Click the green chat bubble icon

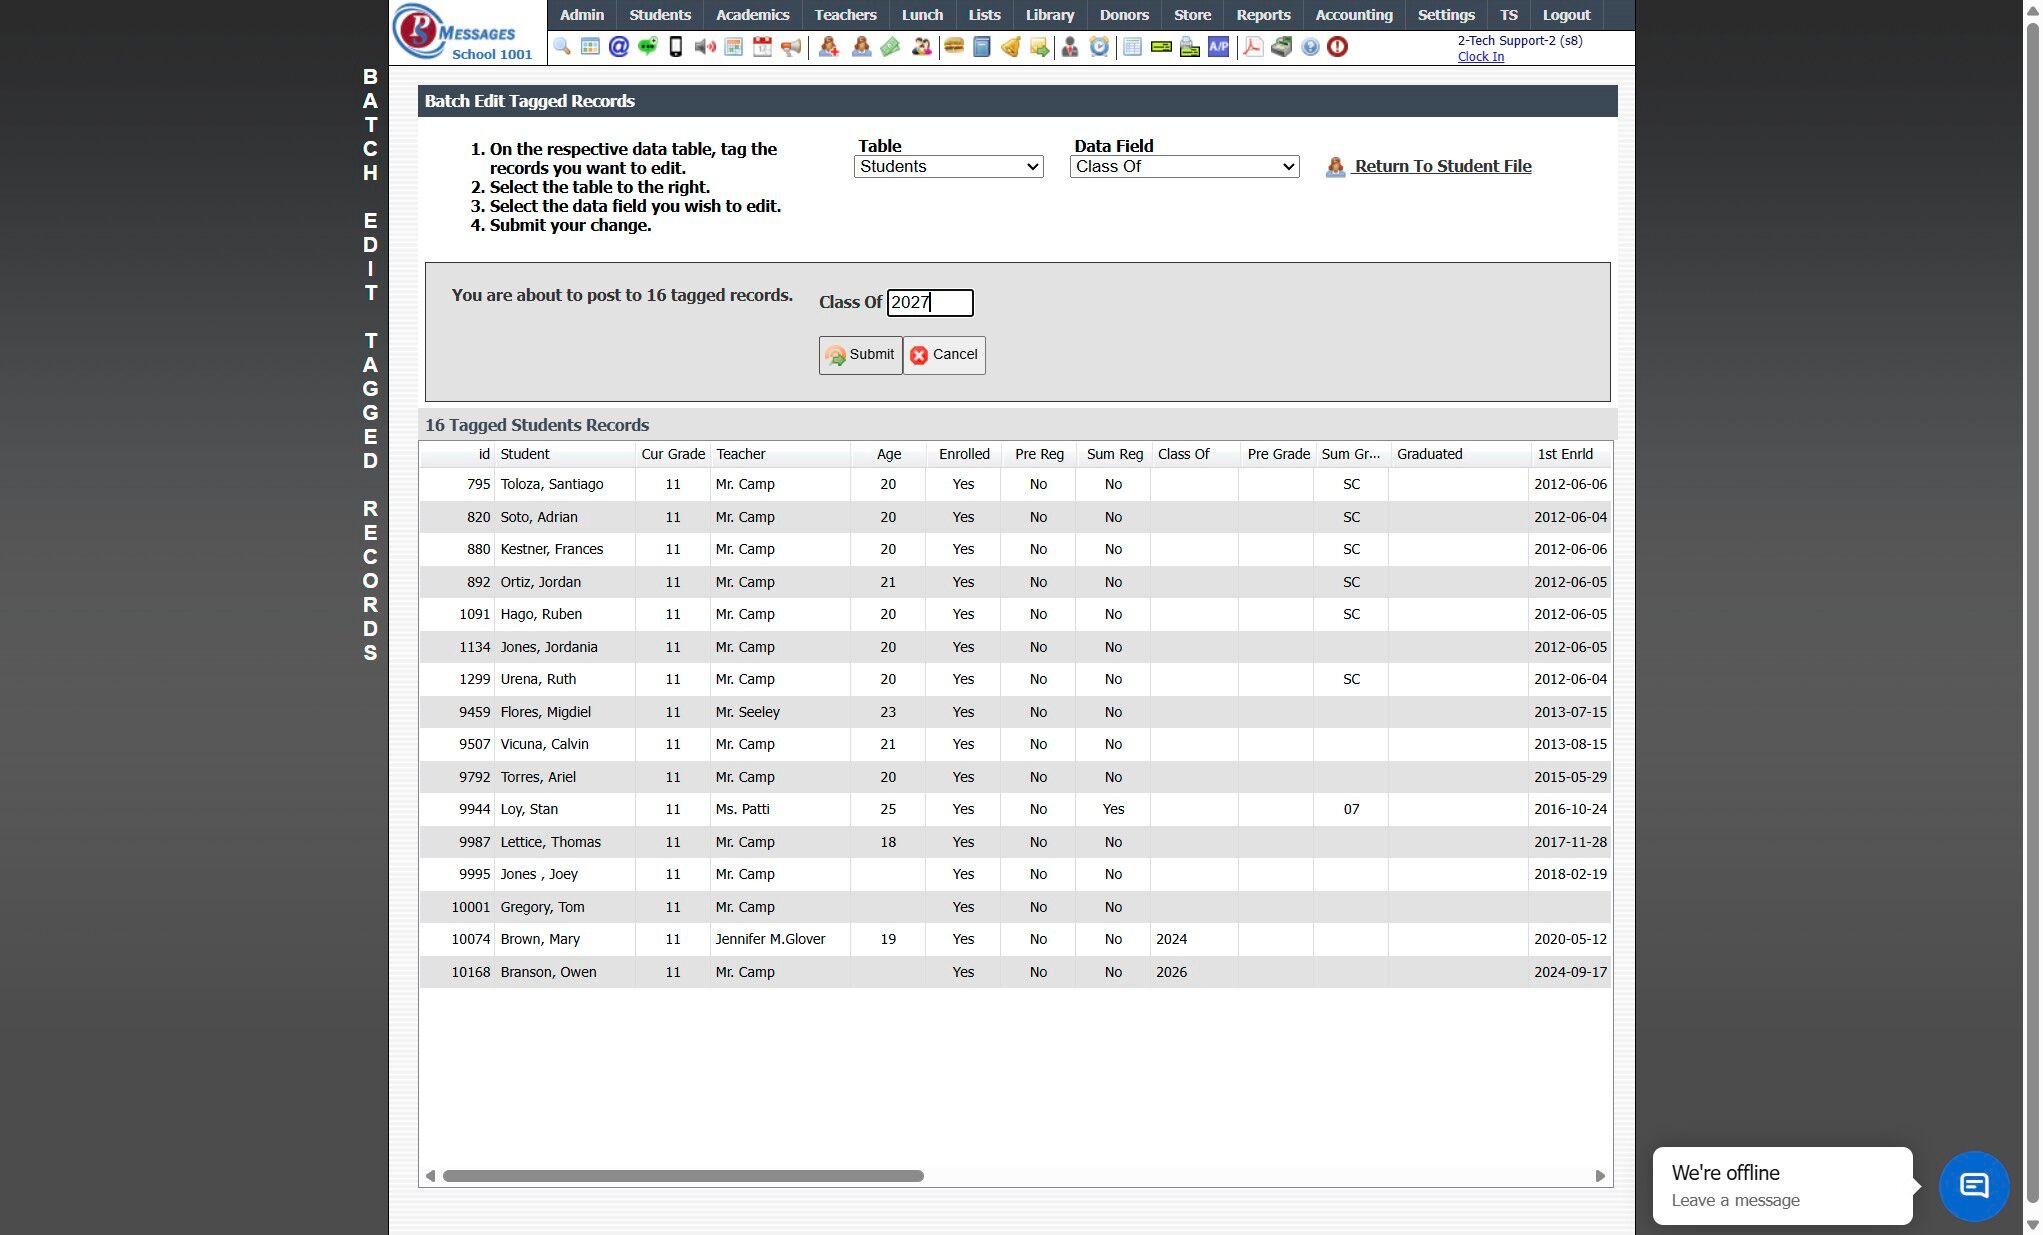[647, 47]
